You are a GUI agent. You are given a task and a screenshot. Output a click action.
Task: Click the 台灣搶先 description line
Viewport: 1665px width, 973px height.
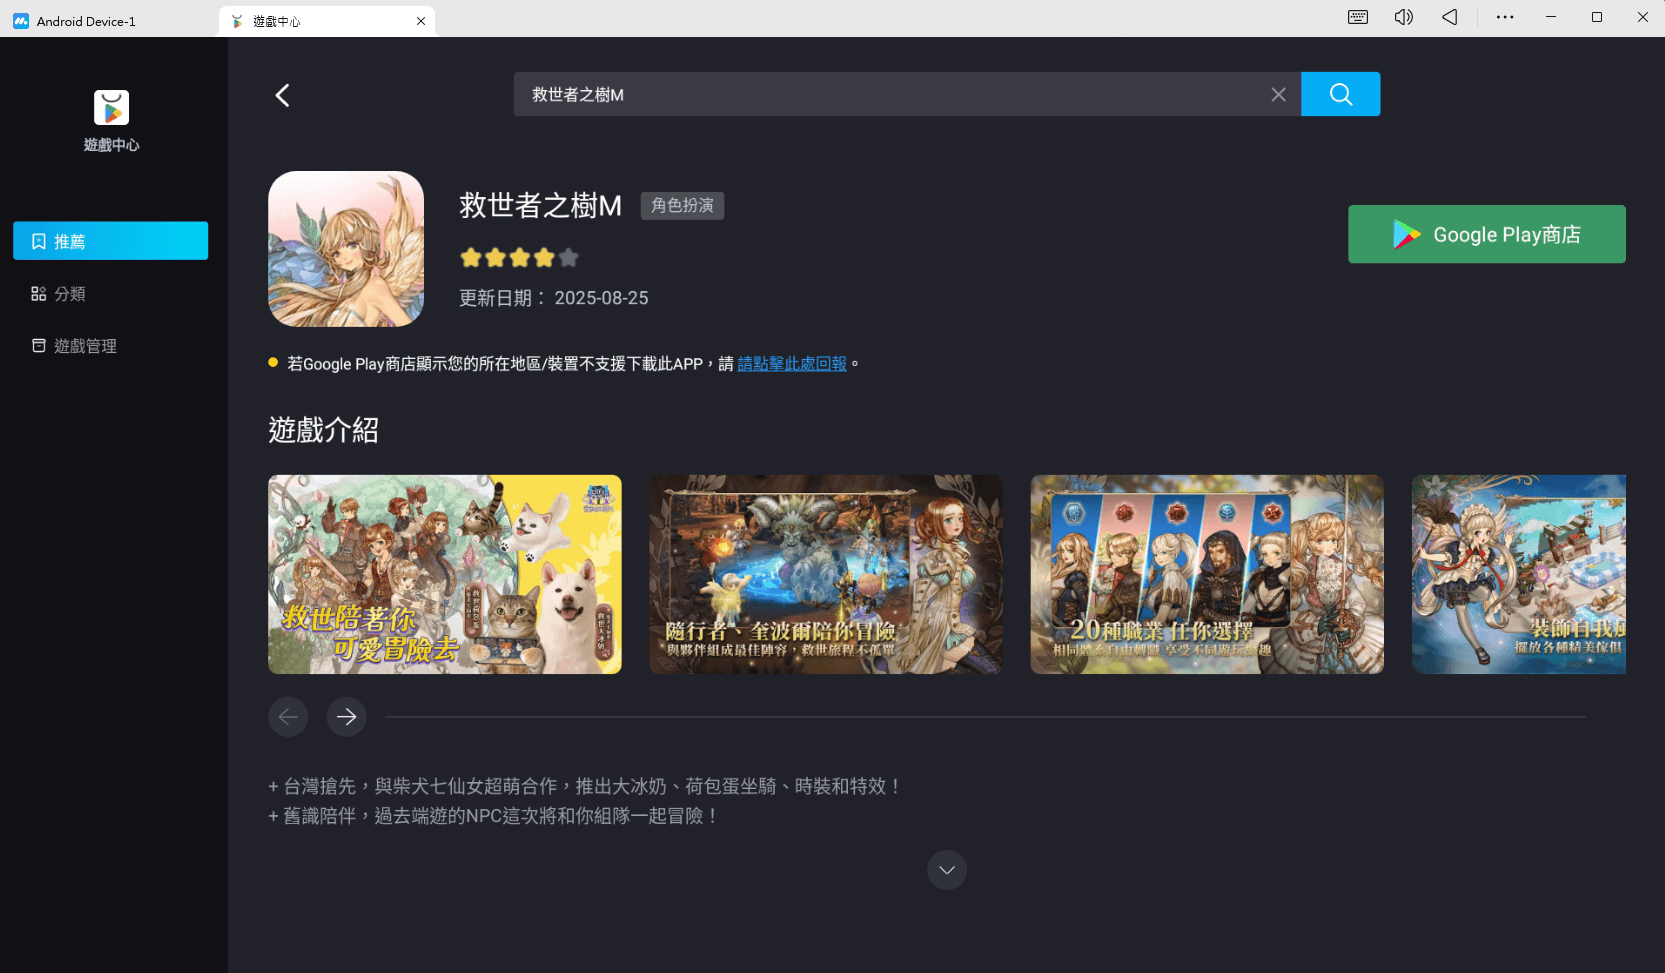coord(585,787)
